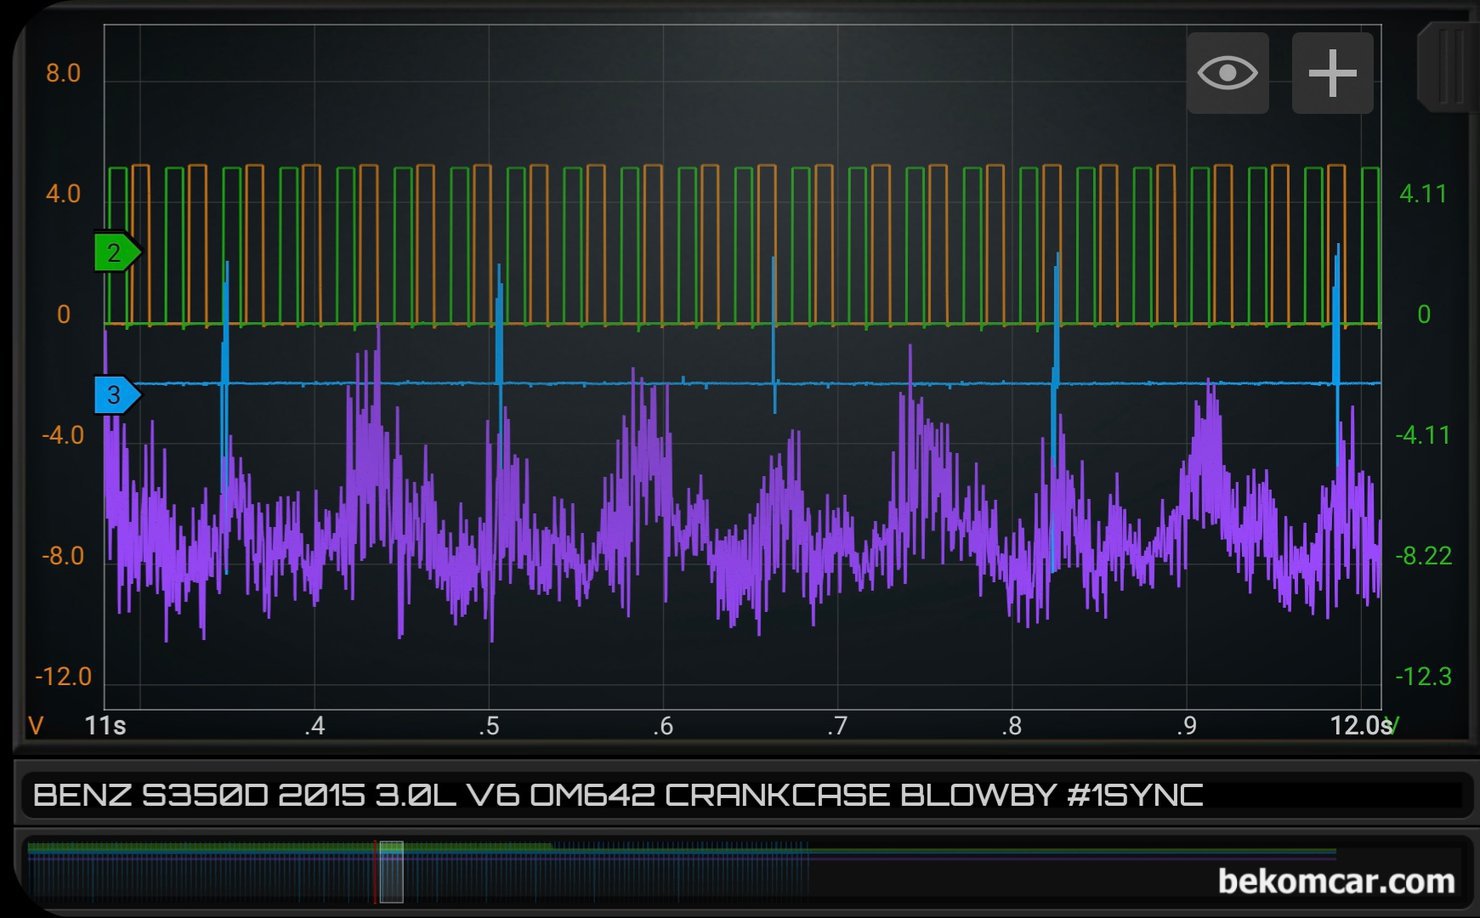Click the overview scrub window handle
Screen dimensions: 1480x918
click(391, 871)
